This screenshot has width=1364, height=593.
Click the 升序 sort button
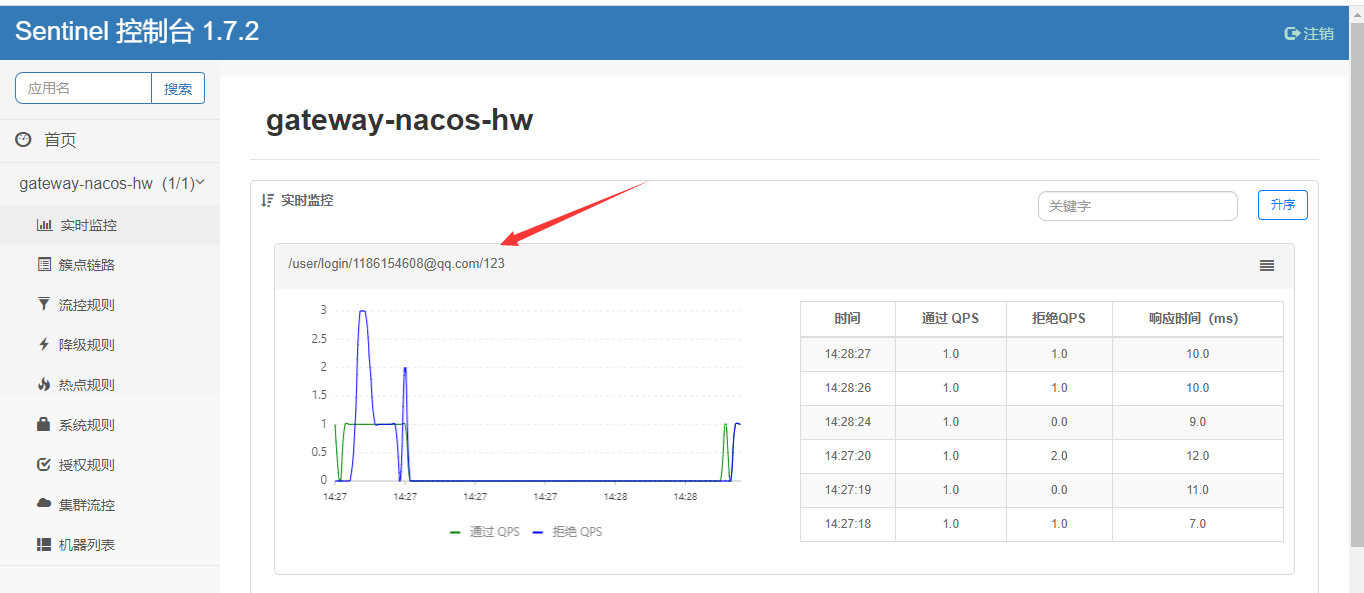pos(1283,205)
